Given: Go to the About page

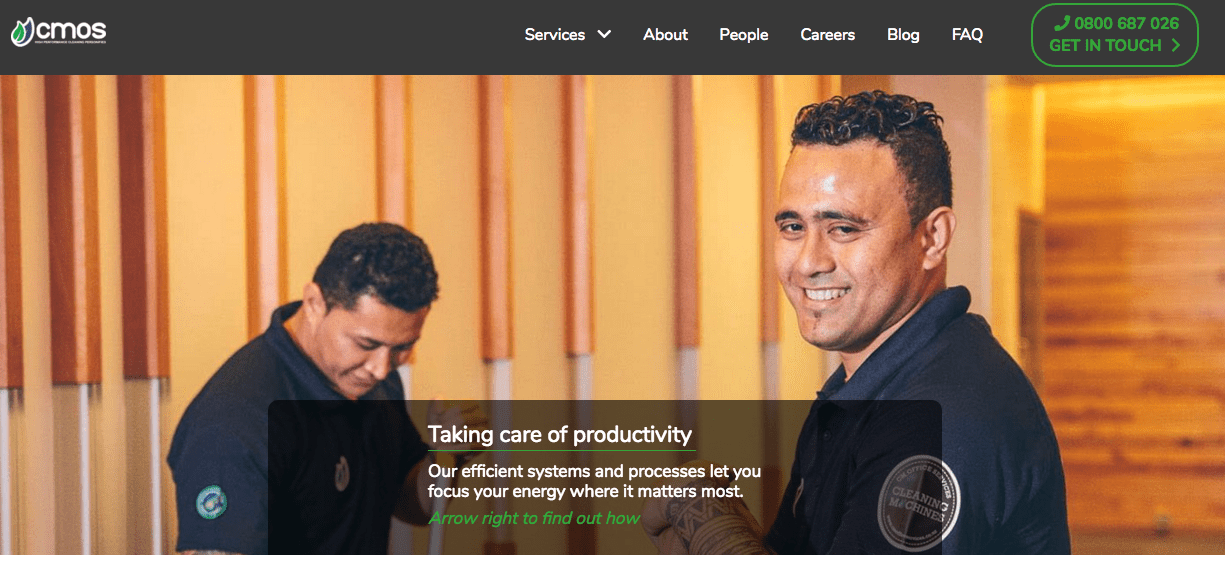Looking at the screenshot, I should coord(665,34).
